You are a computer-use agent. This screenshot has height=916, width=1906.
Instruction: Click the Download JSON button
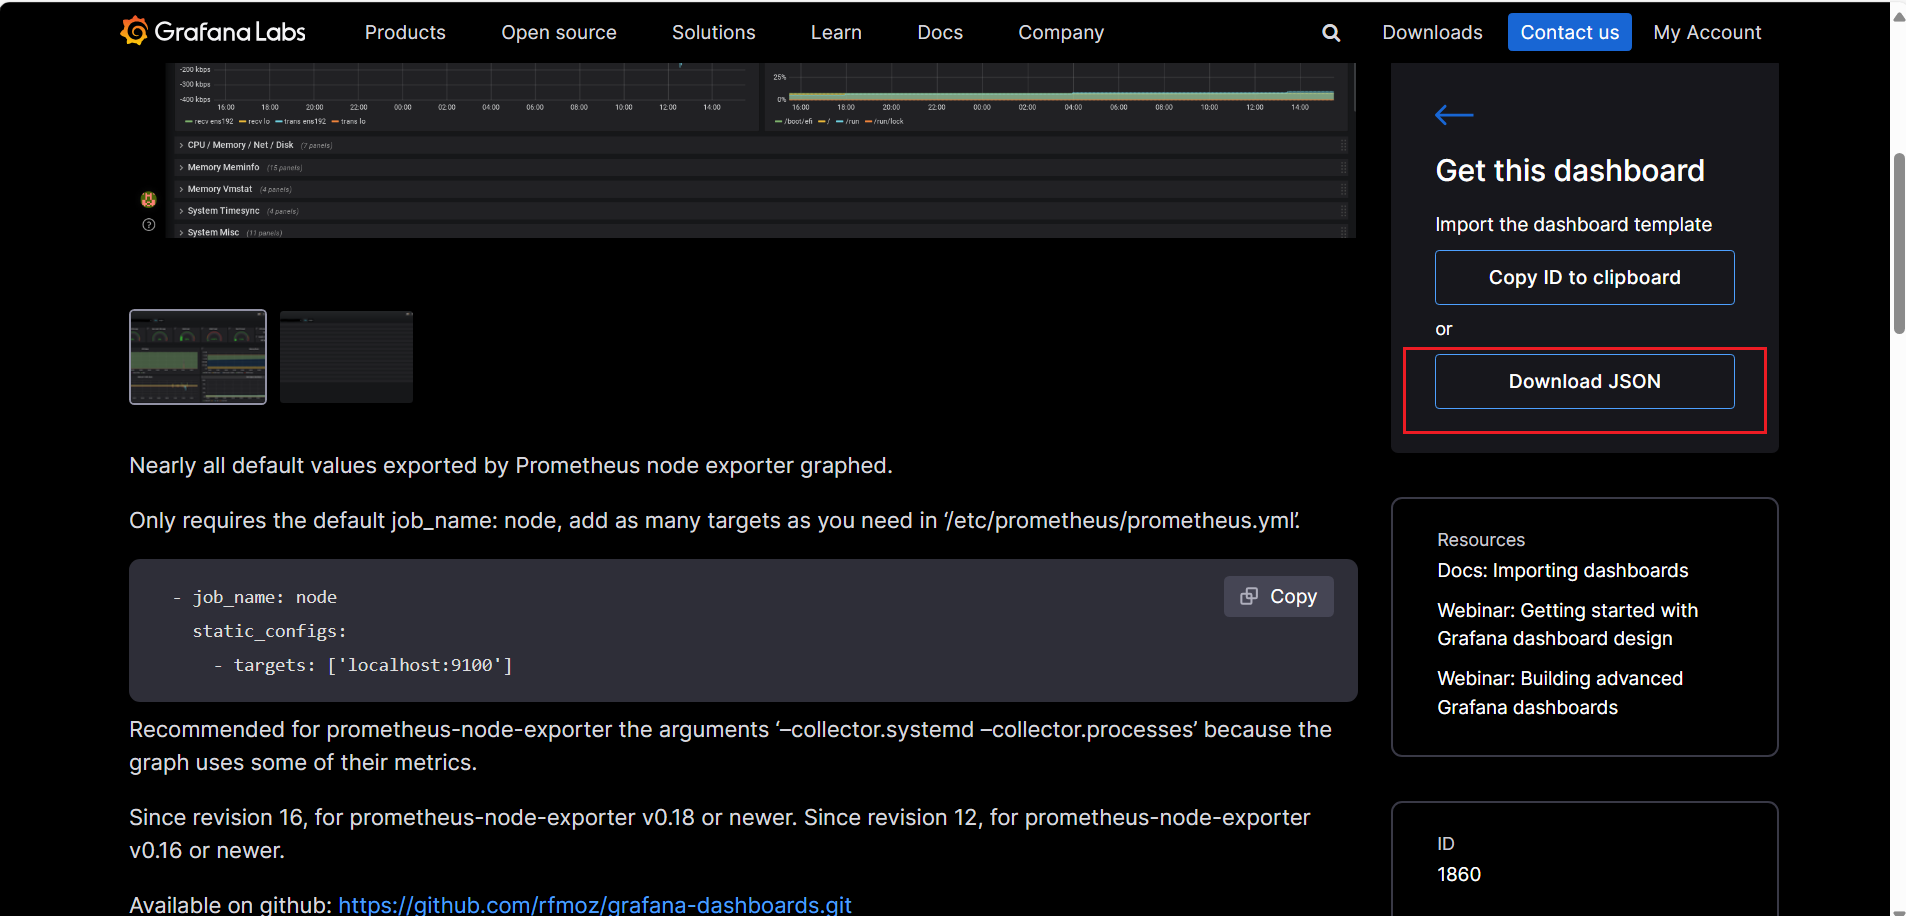coord(1584,381)
